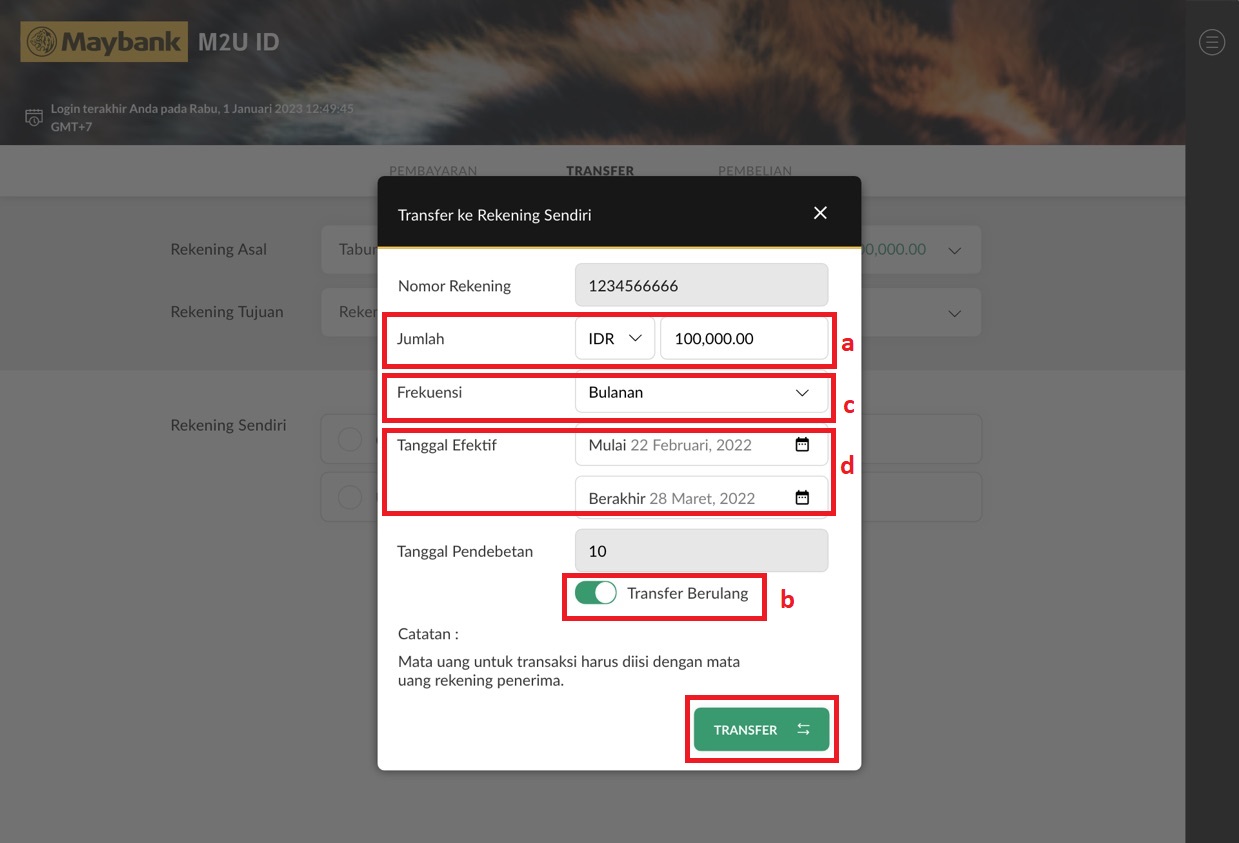Click the Tanggal Pendebetan field

701,551
